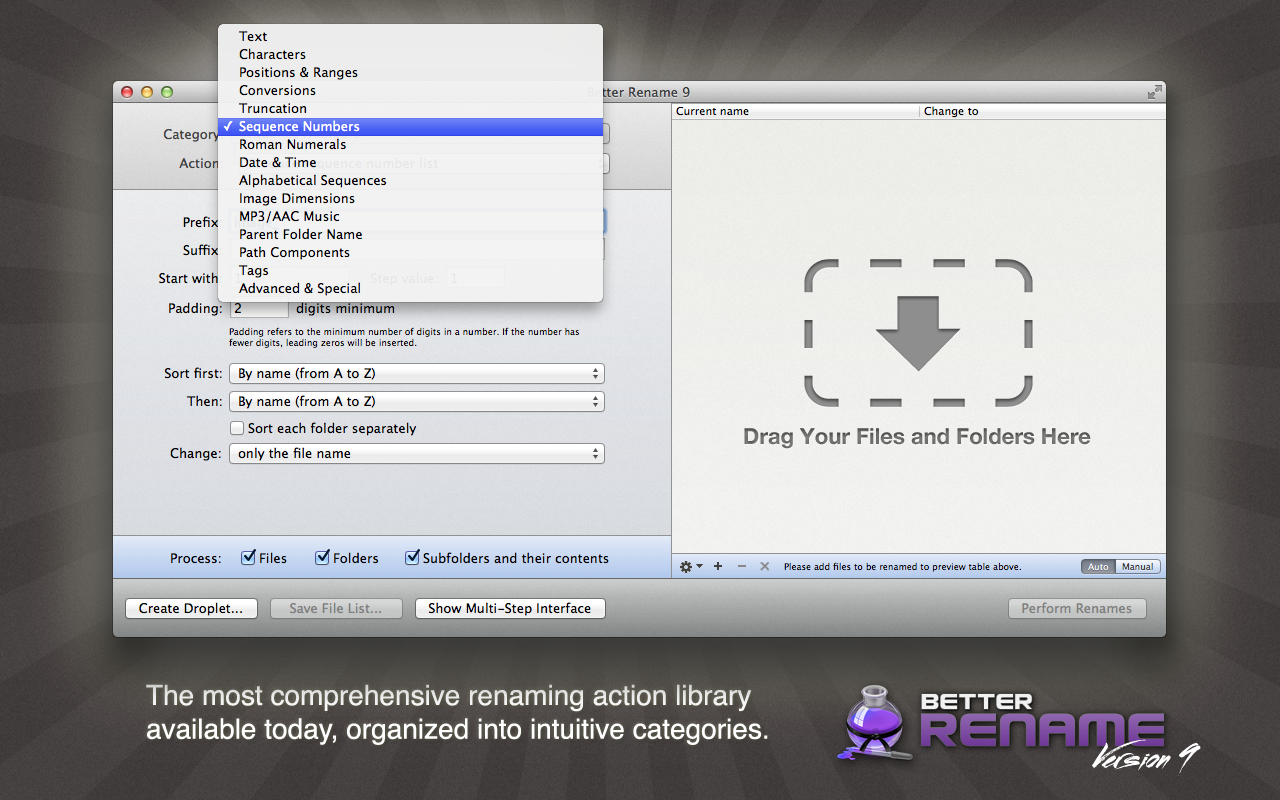Choose MP3/AAC Music in the category list
The width and height of the screenshot is (1280, 800).
pos(289,216)
